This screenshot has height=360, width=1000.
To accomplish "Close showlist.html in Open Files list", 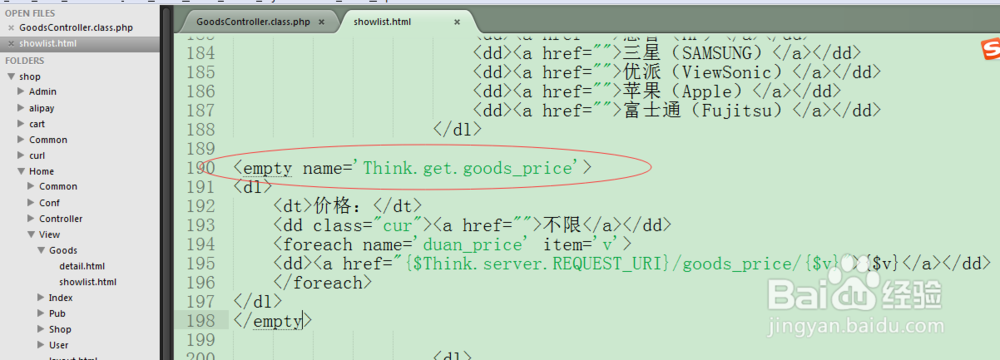I will pyautogui.click(x=11, y=44).
